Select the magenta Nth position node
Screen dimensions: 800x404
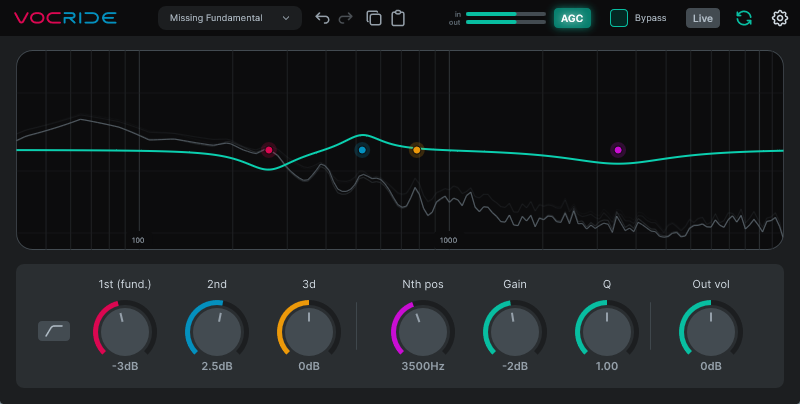pyautogui.click(x=618, y=150)
